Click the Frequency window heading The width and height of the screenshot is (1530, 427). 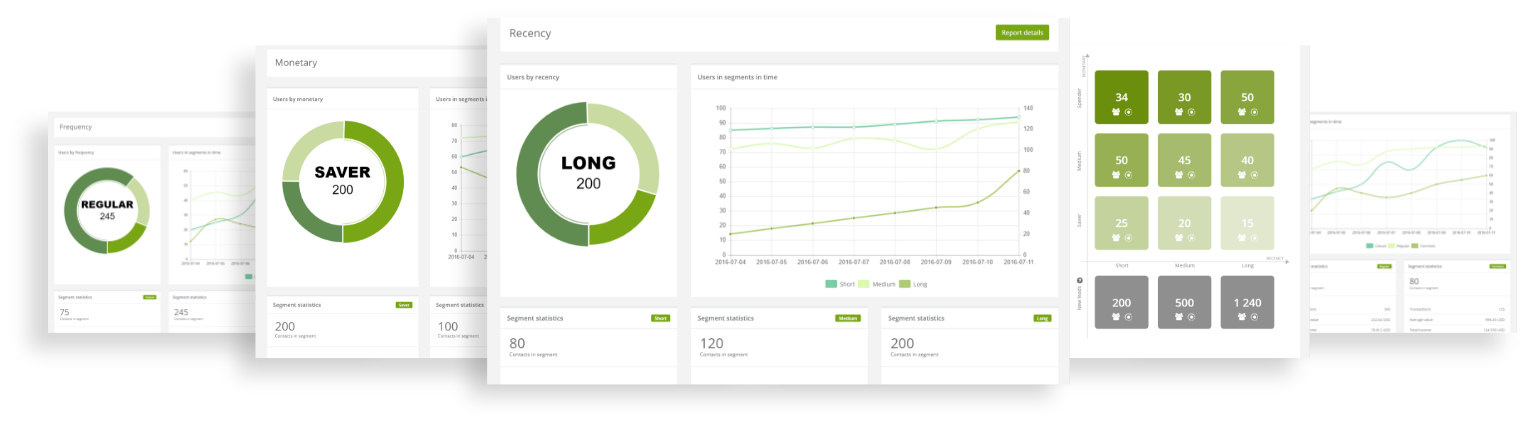pos(76,127)
